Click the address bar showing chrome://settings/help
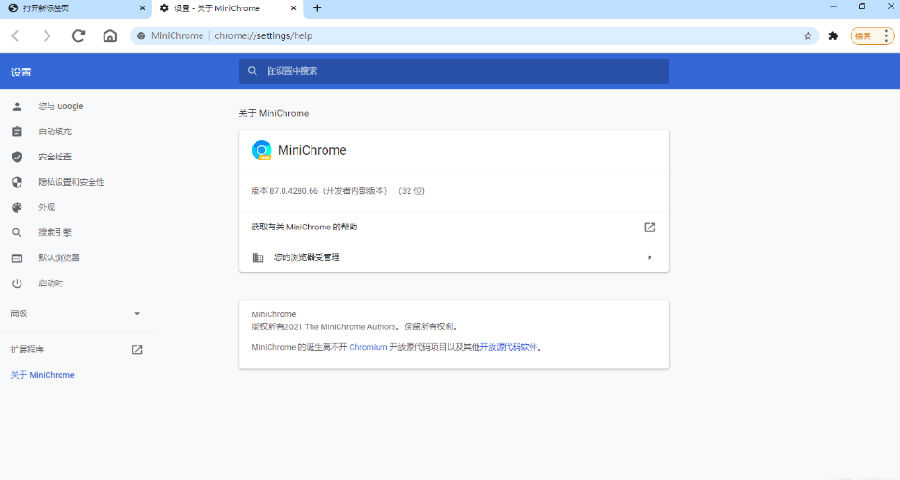The width and height of the screenshot is (900, 480). coord(474,36)
